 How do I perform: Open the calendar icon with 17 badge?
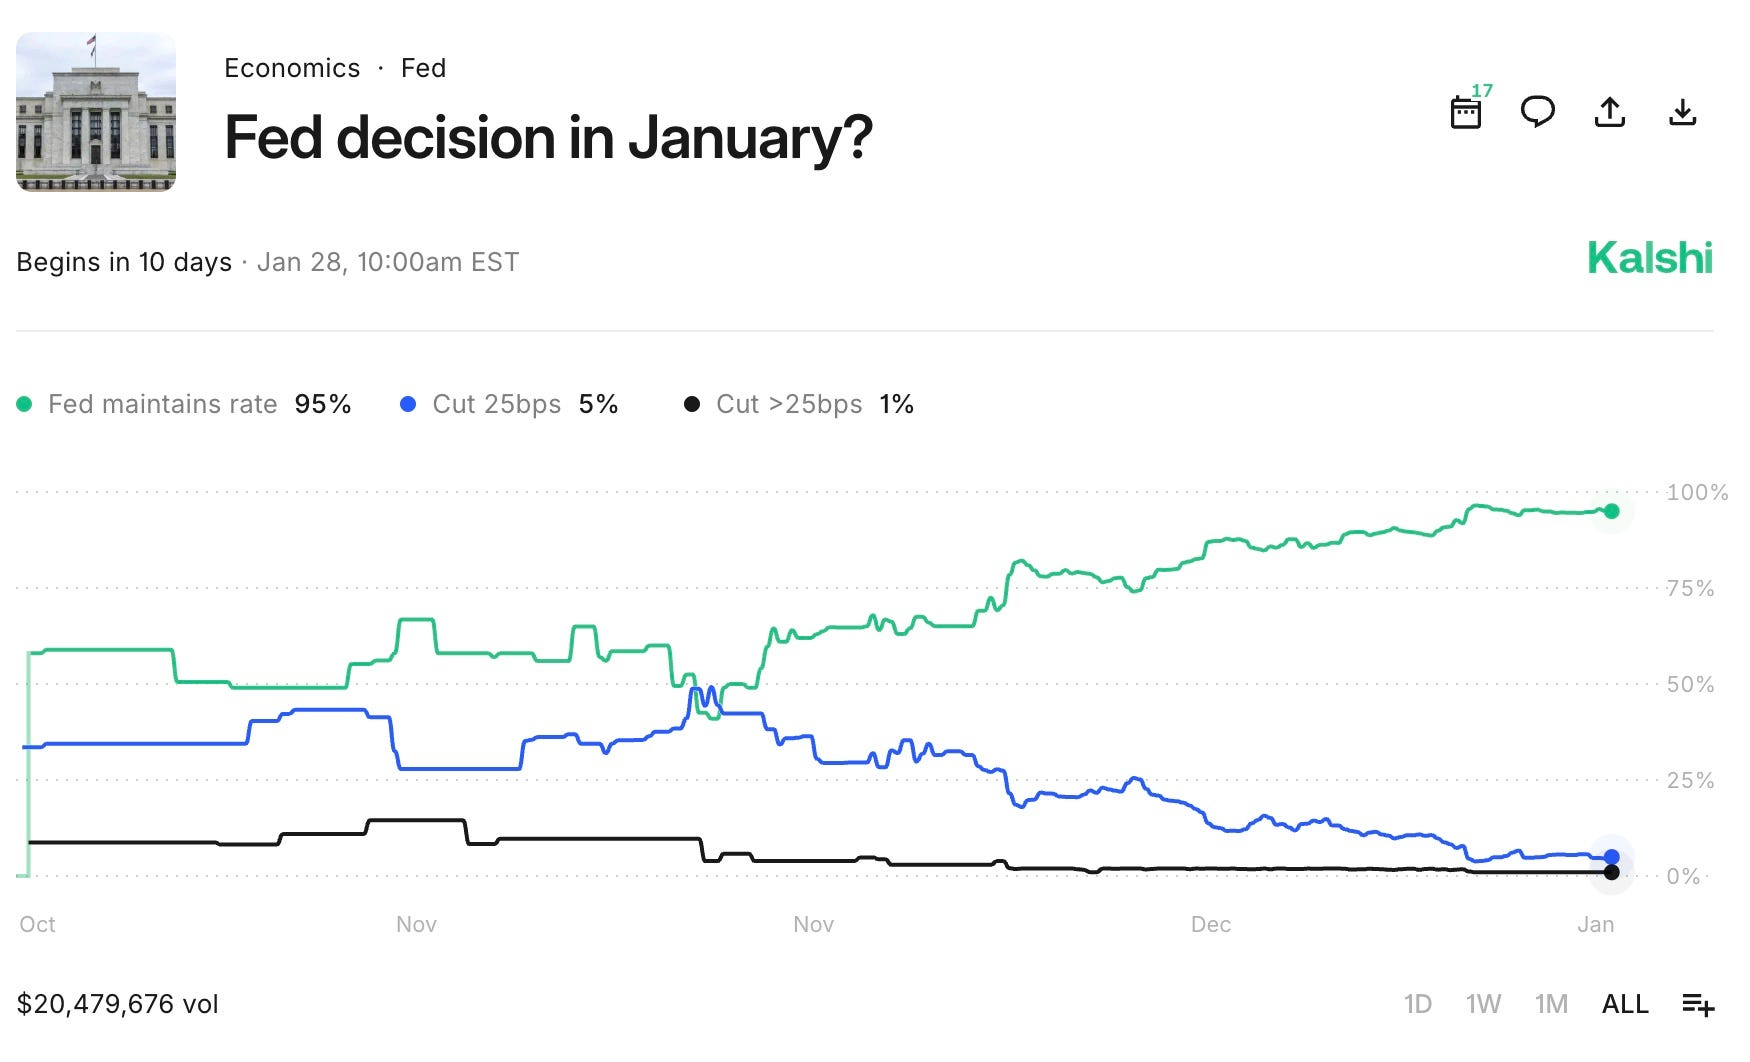tap(1468, 108)
